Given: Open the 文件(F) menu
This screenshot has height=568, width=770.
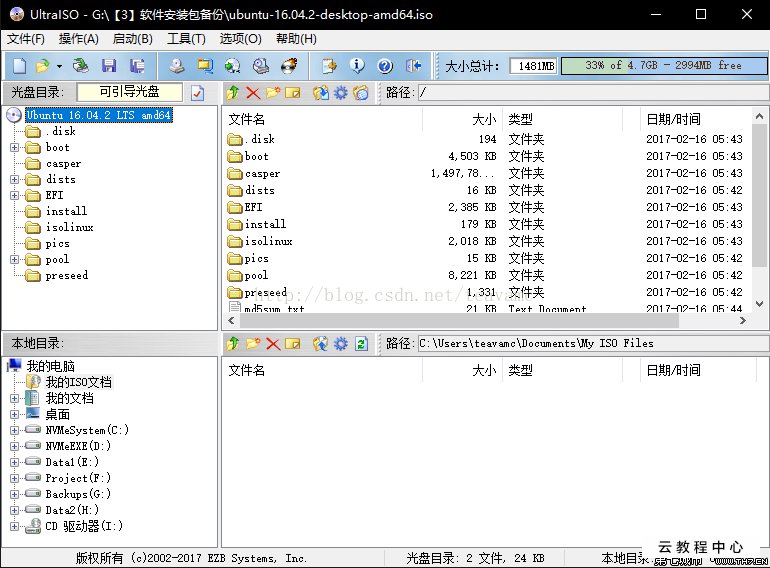Looking at the screenshot, I should pyautogui.click(x=26, y=39).
